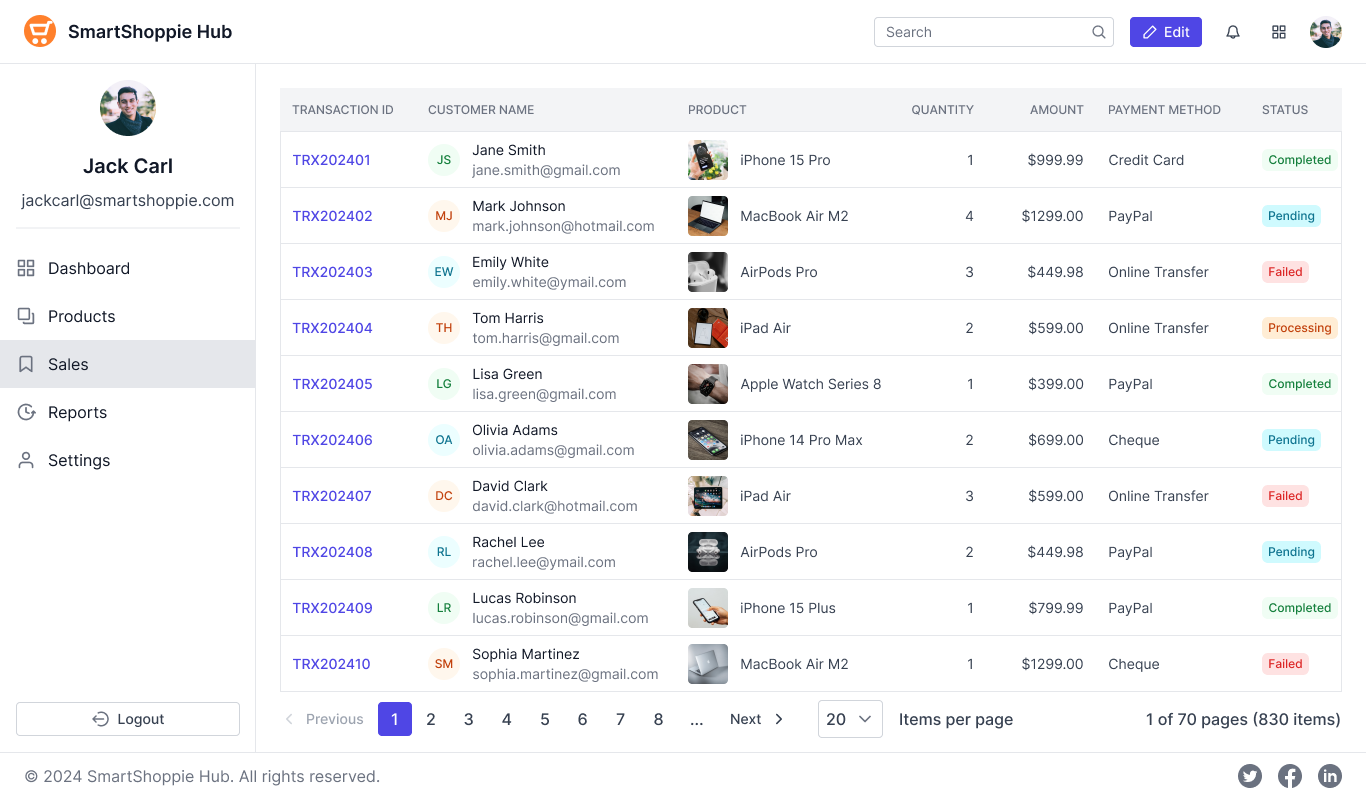Open the apps grid icon in header
The height and width of the screenshot is (800, 1366).
tap(1279, 32)
